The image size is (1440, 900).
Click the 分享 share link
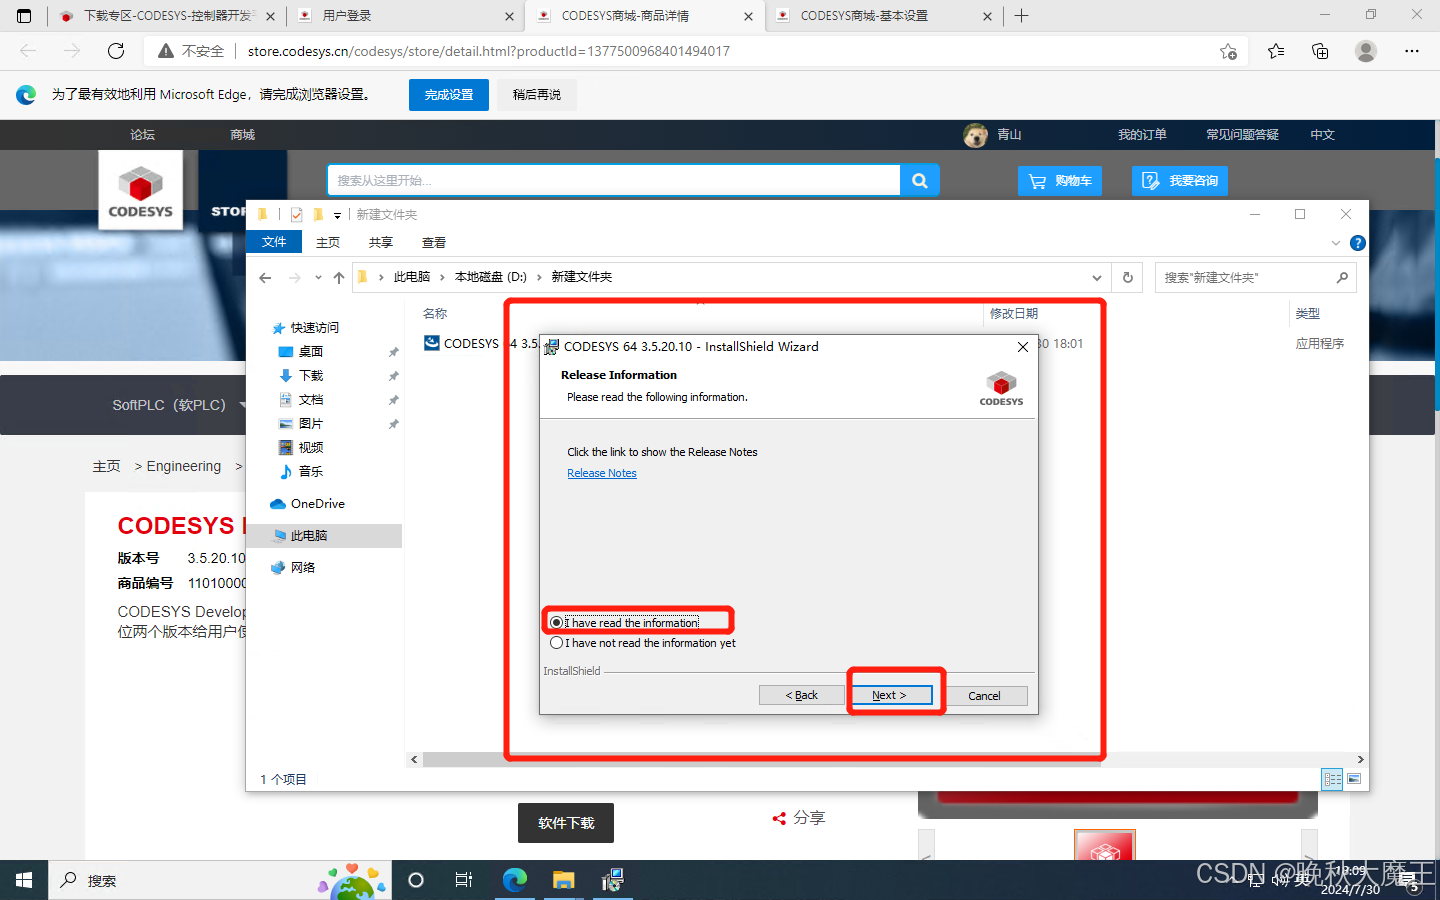pyautogui.click(x=799, y=818)
